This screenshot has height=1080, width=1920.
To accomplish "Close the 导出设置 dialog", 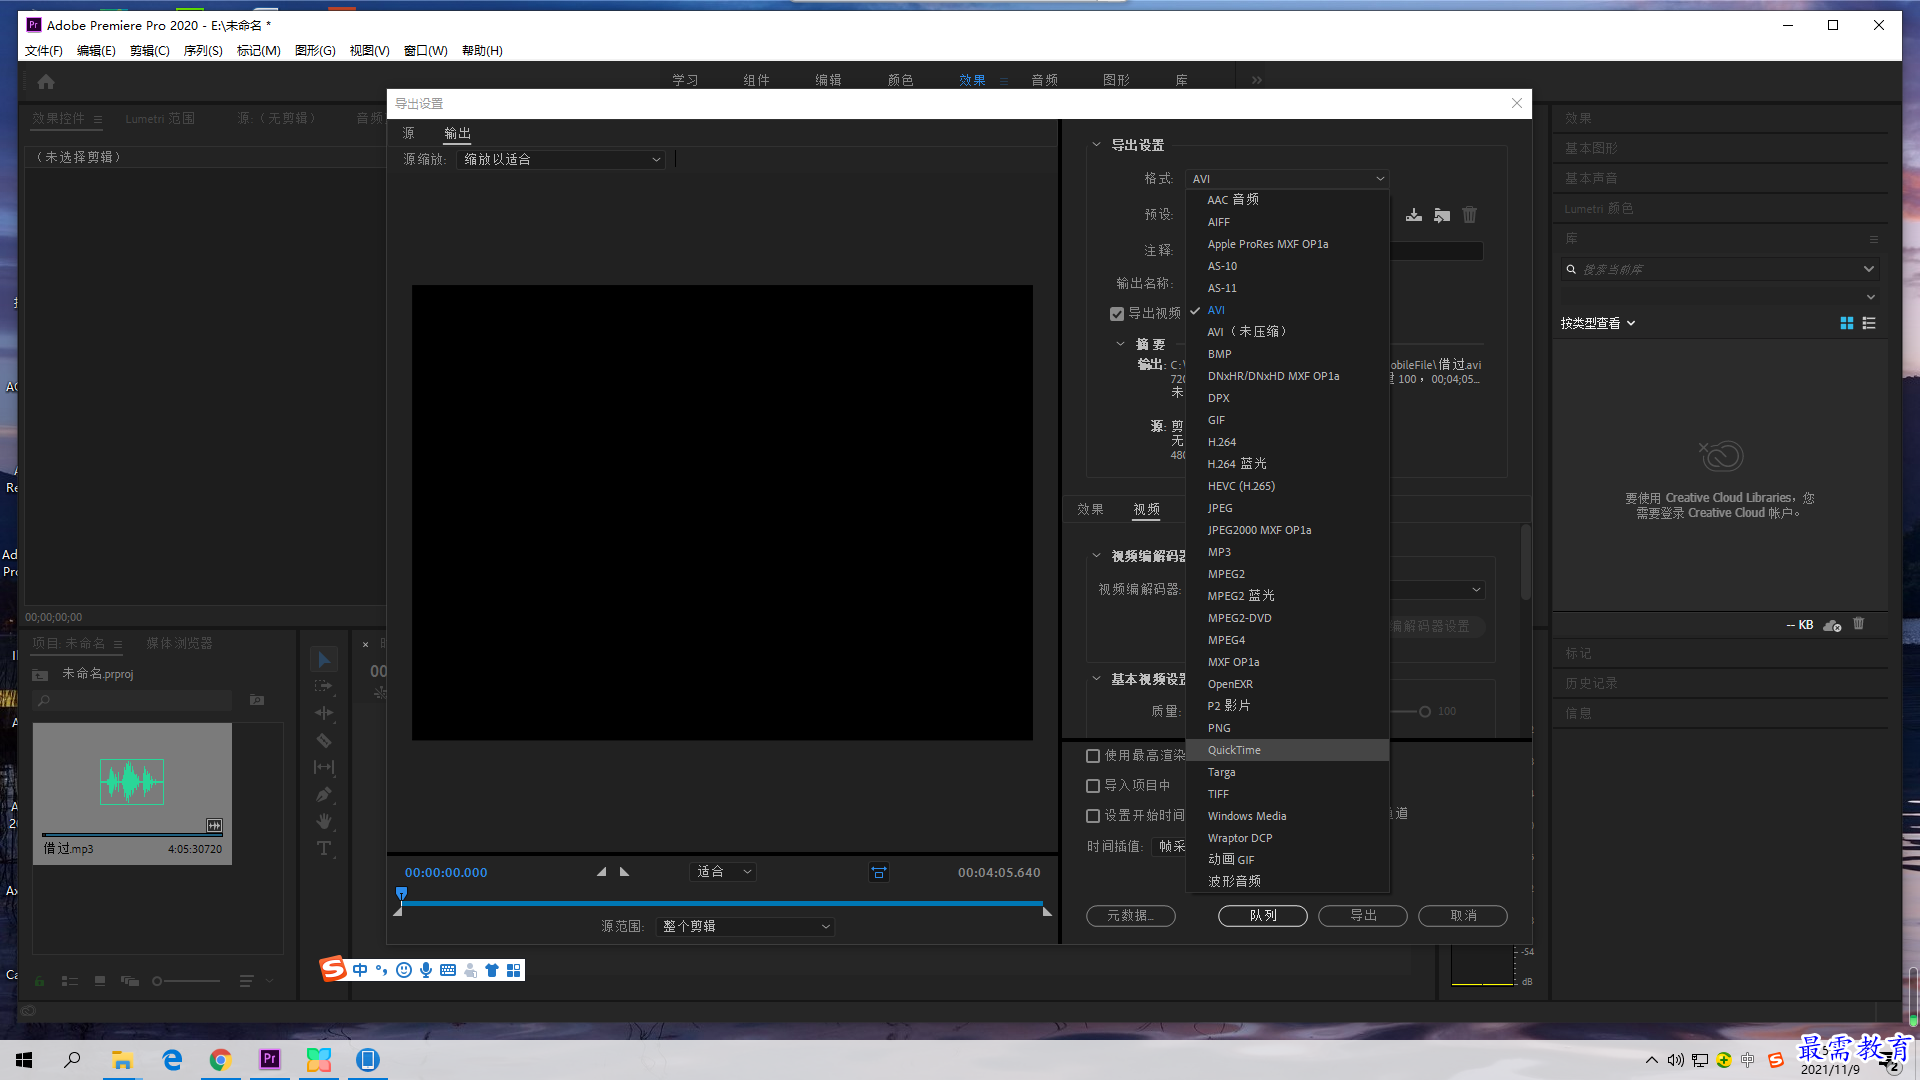I will click(x=1517, y=103).
